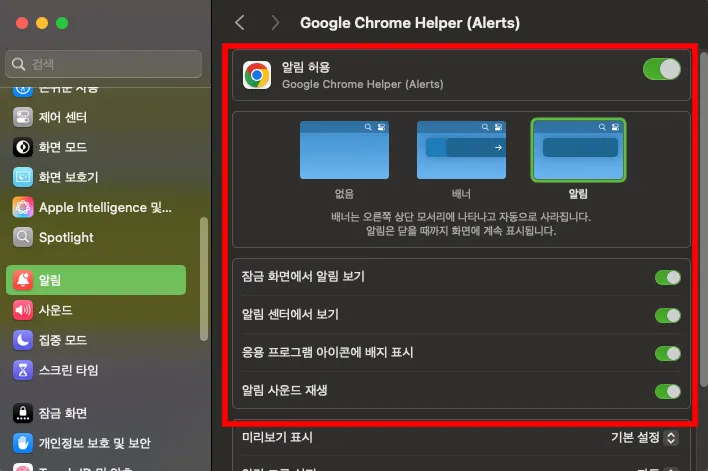Toggle 알림 사운드 재생 switch
Viewport: 708px width, 471px height.
[668, 391]
